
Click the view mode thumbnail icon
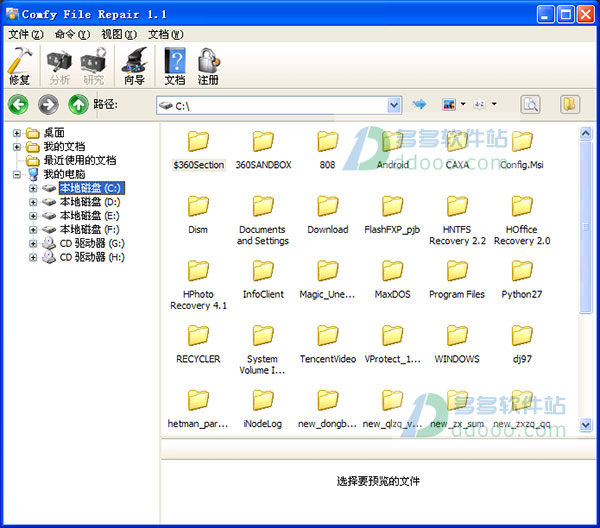coord(449,104)
